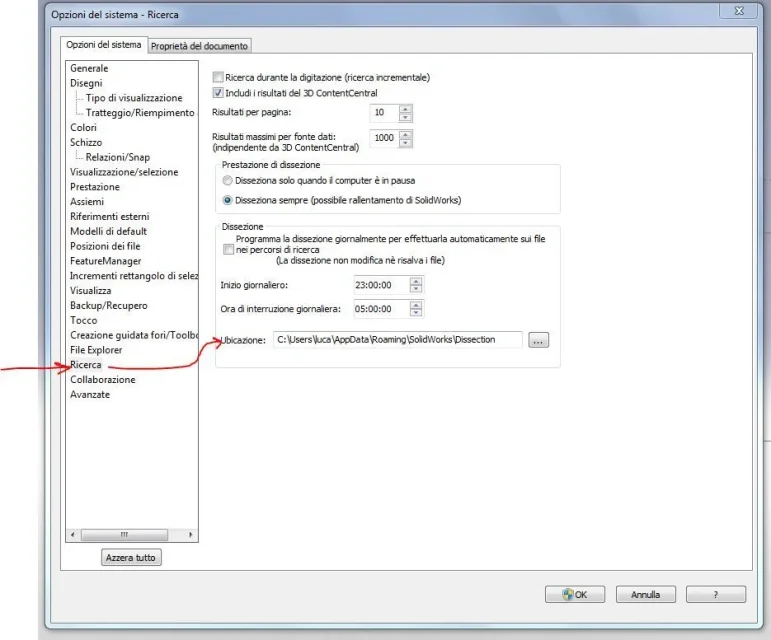Select Posizioni dei file category
This screenshot has width=771, height=640.
tap(105, 246)
